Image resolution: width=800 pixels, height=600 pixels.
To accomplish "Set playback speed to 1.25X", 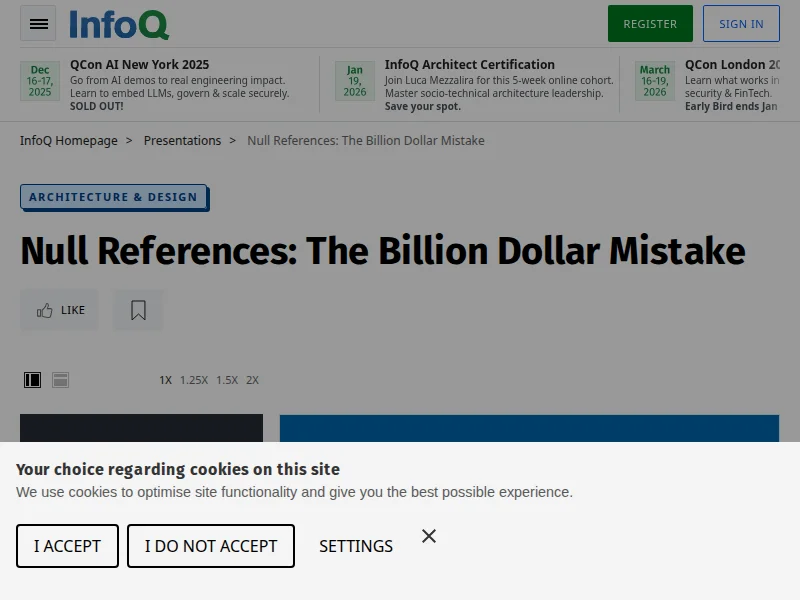I will tap(194, 380).
